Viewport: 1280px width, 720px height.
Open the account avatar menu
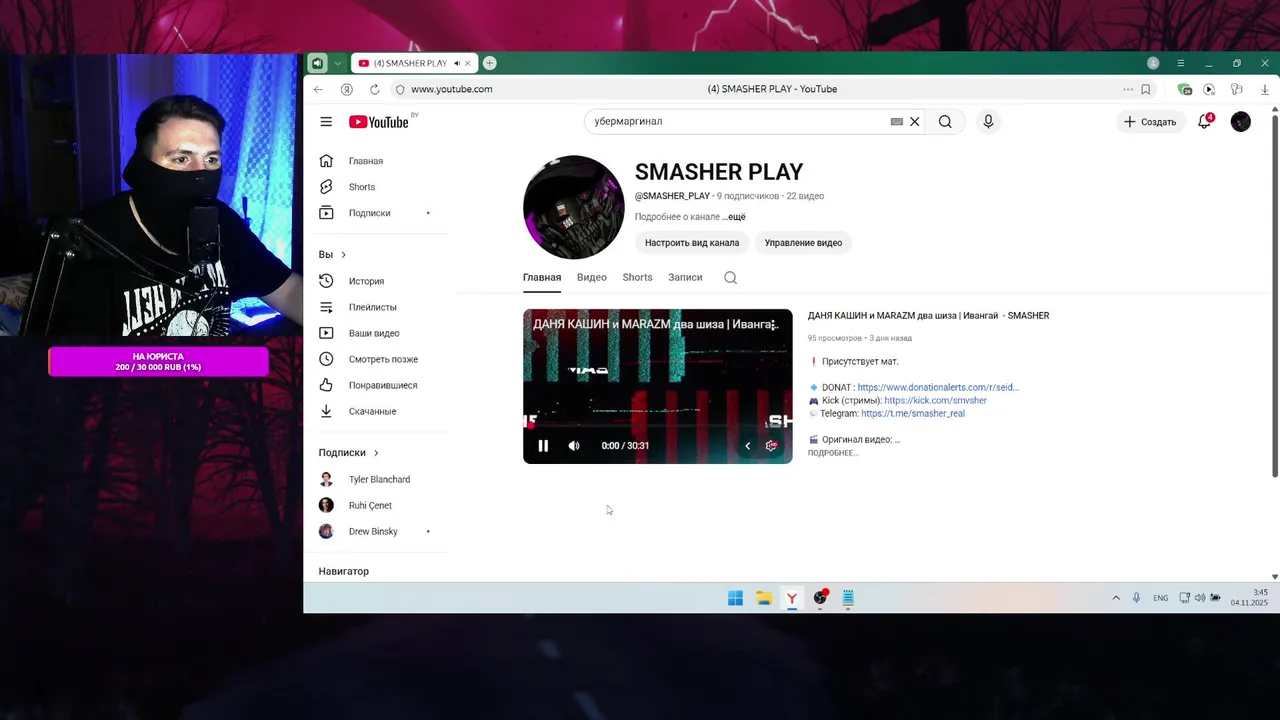point(1241,122)
